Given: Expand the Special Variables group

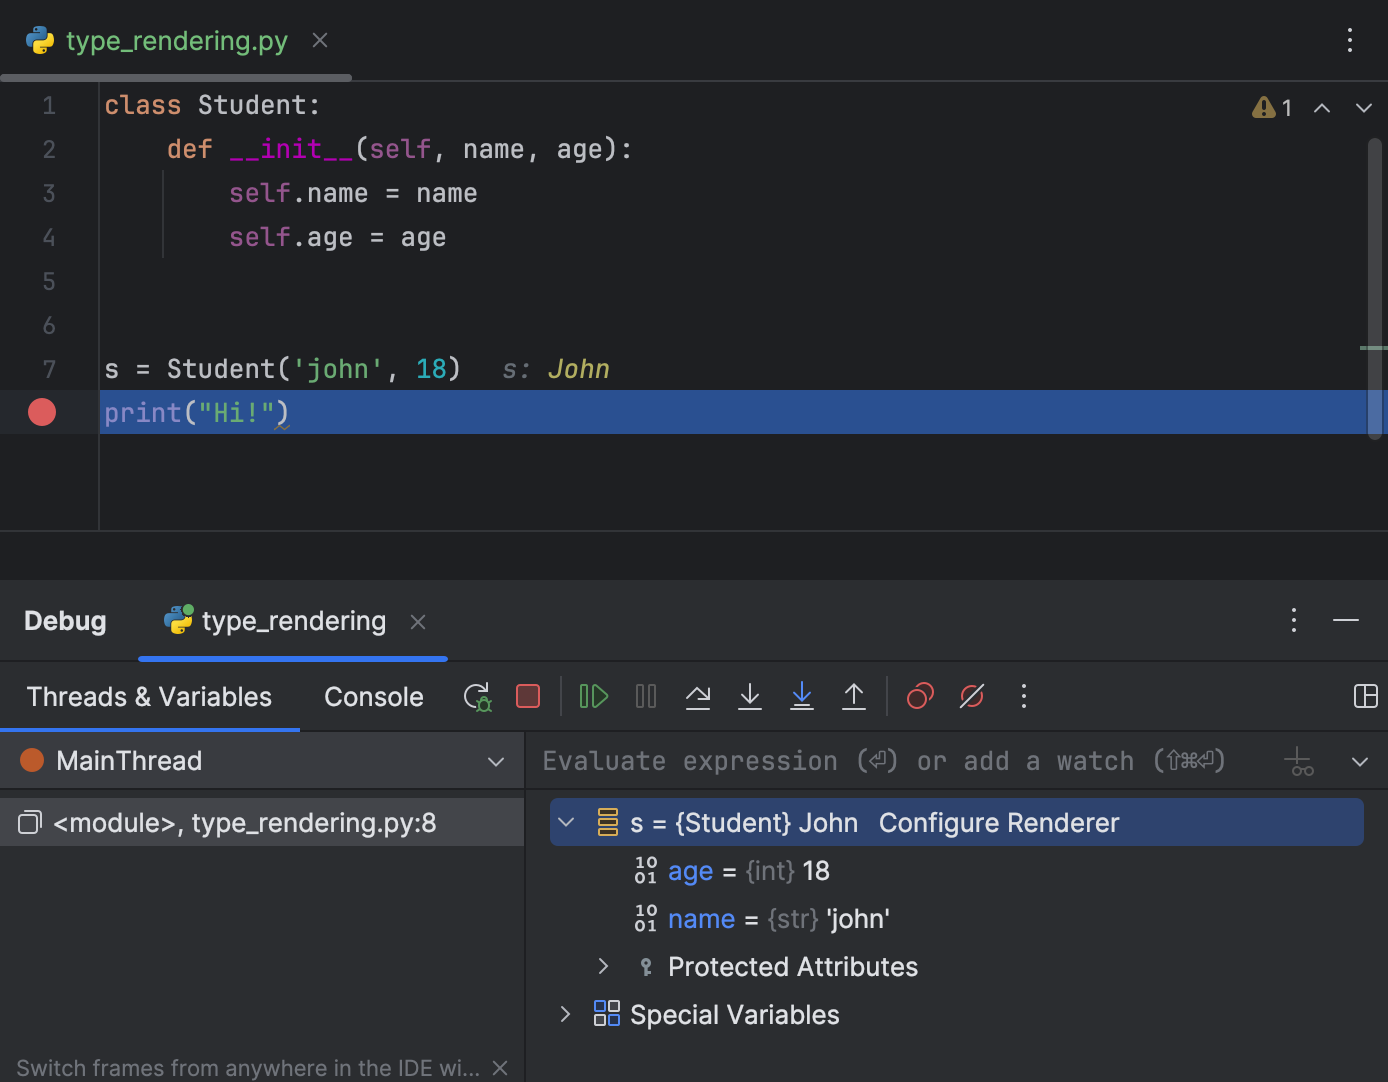Looking at the screenshot, I should point(564,1013).
